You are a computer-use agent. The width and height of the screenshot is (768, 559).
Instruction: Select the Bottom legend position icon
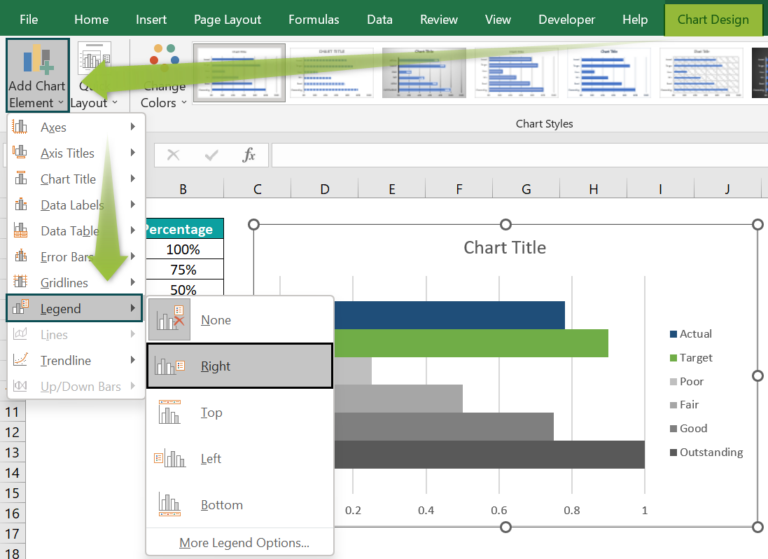[169, 504]
